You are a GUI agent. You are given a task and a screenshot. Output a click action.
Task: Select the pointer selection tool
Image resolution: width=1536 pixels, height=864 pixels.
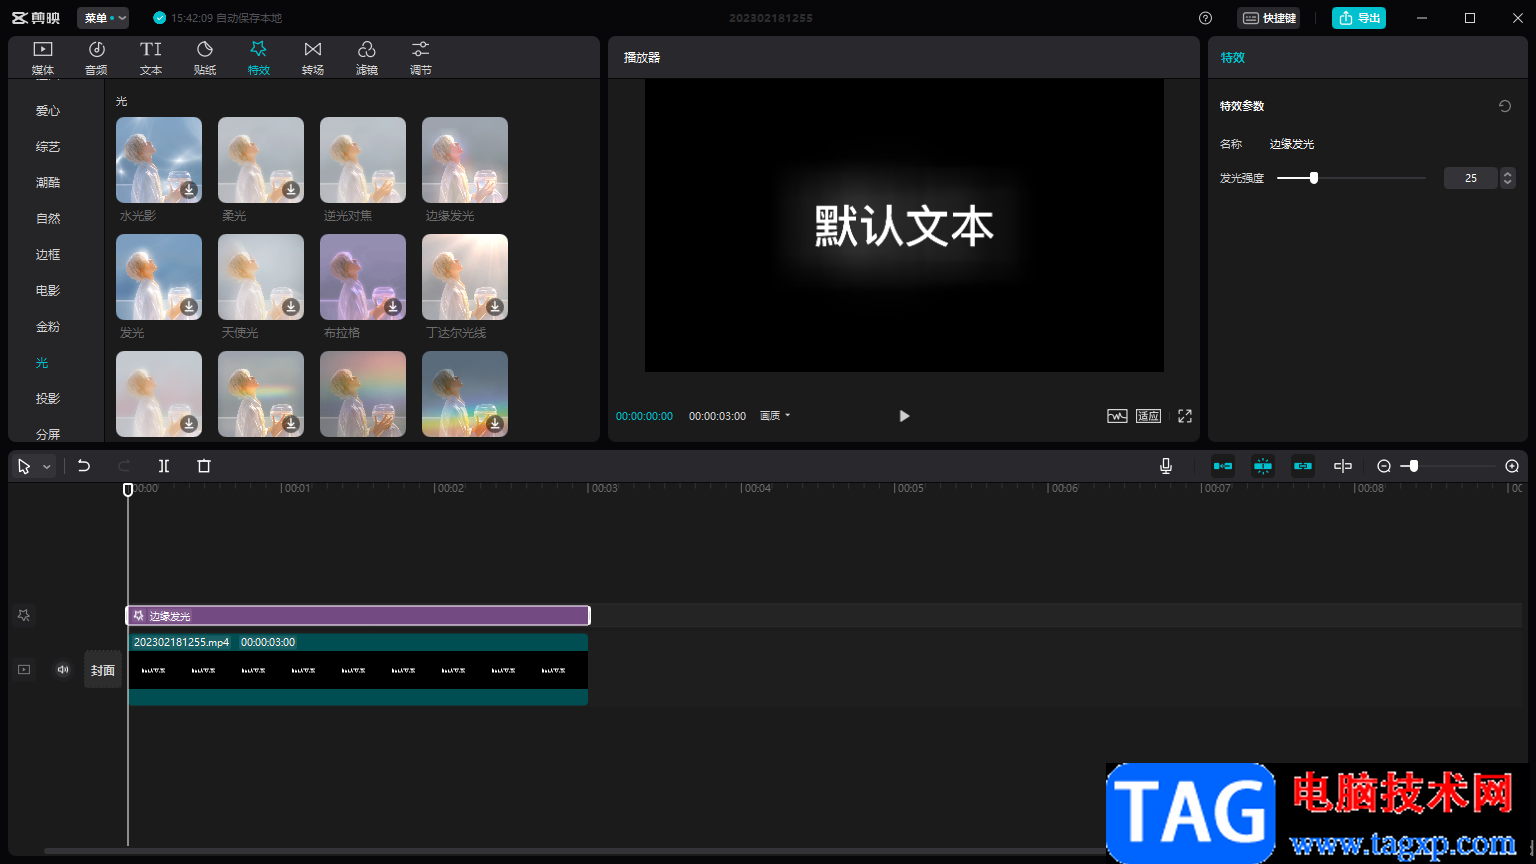tap(24, 466)
